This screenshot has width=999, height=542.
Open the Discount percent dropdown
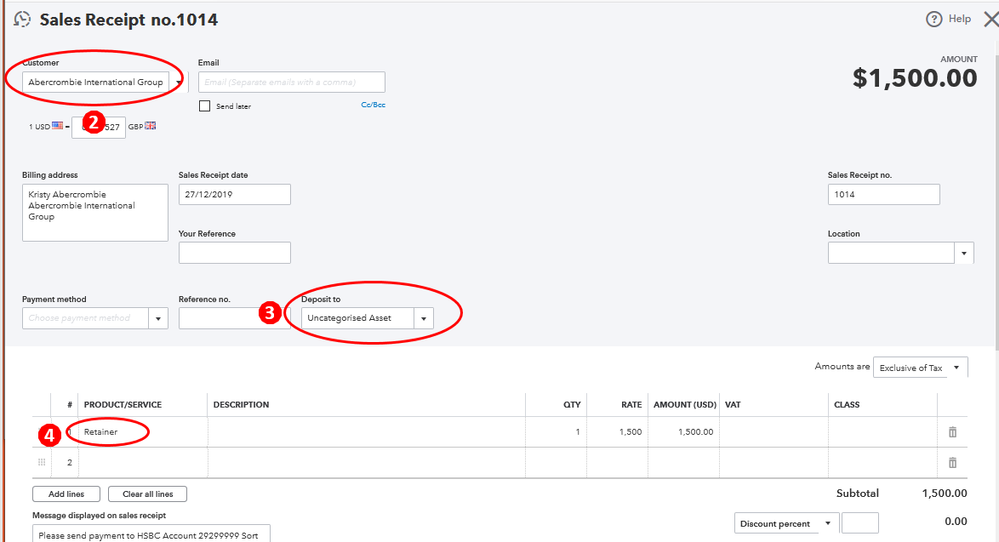point(786,523)
